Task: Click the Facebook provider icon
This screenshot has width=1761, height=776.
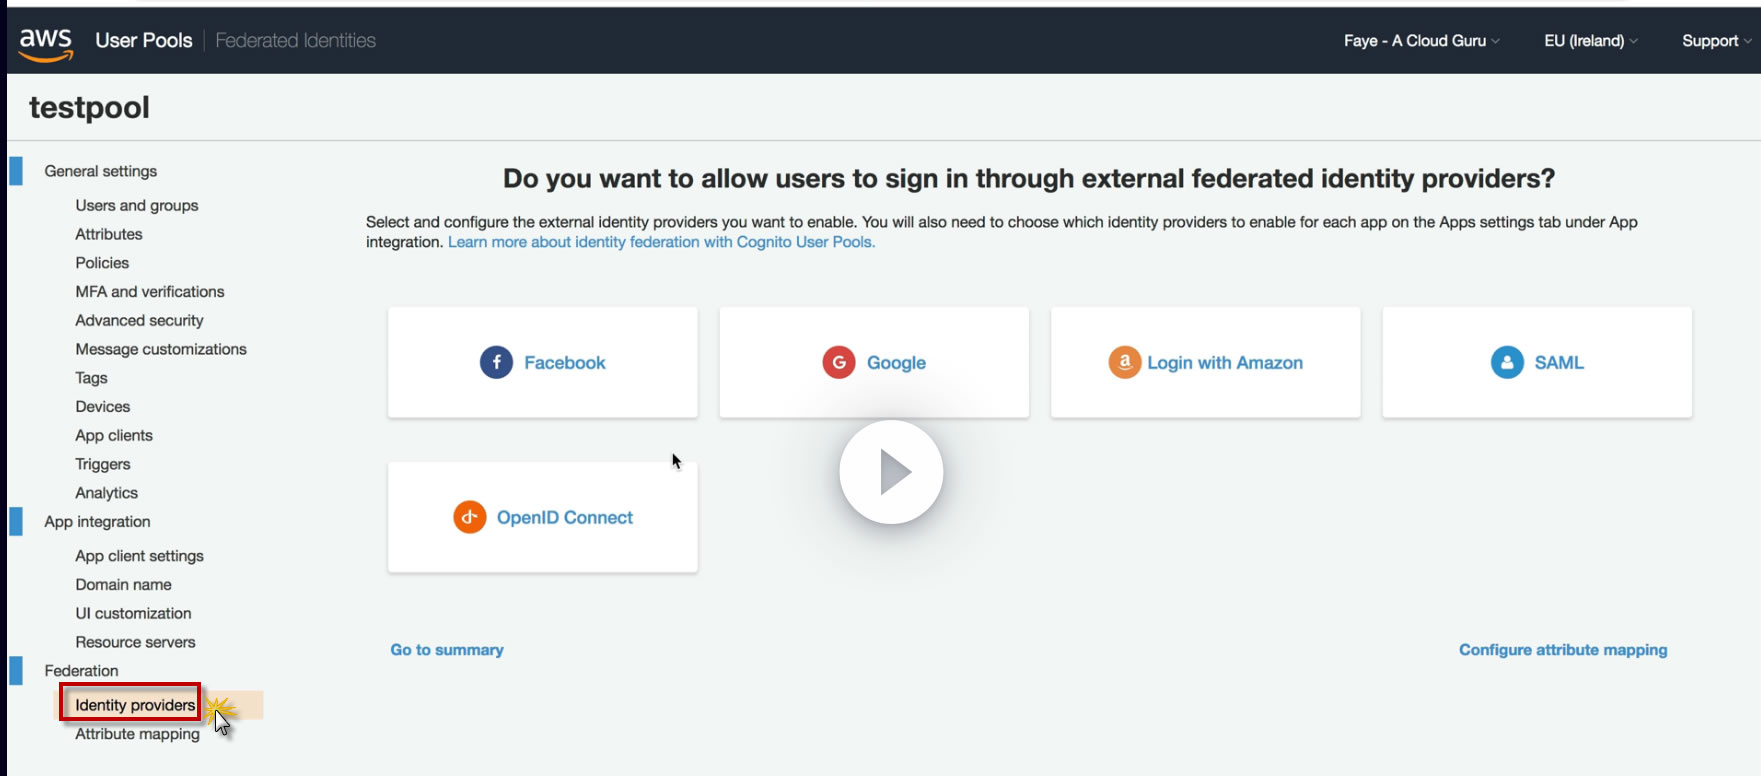Action: (x=496, y=362)
